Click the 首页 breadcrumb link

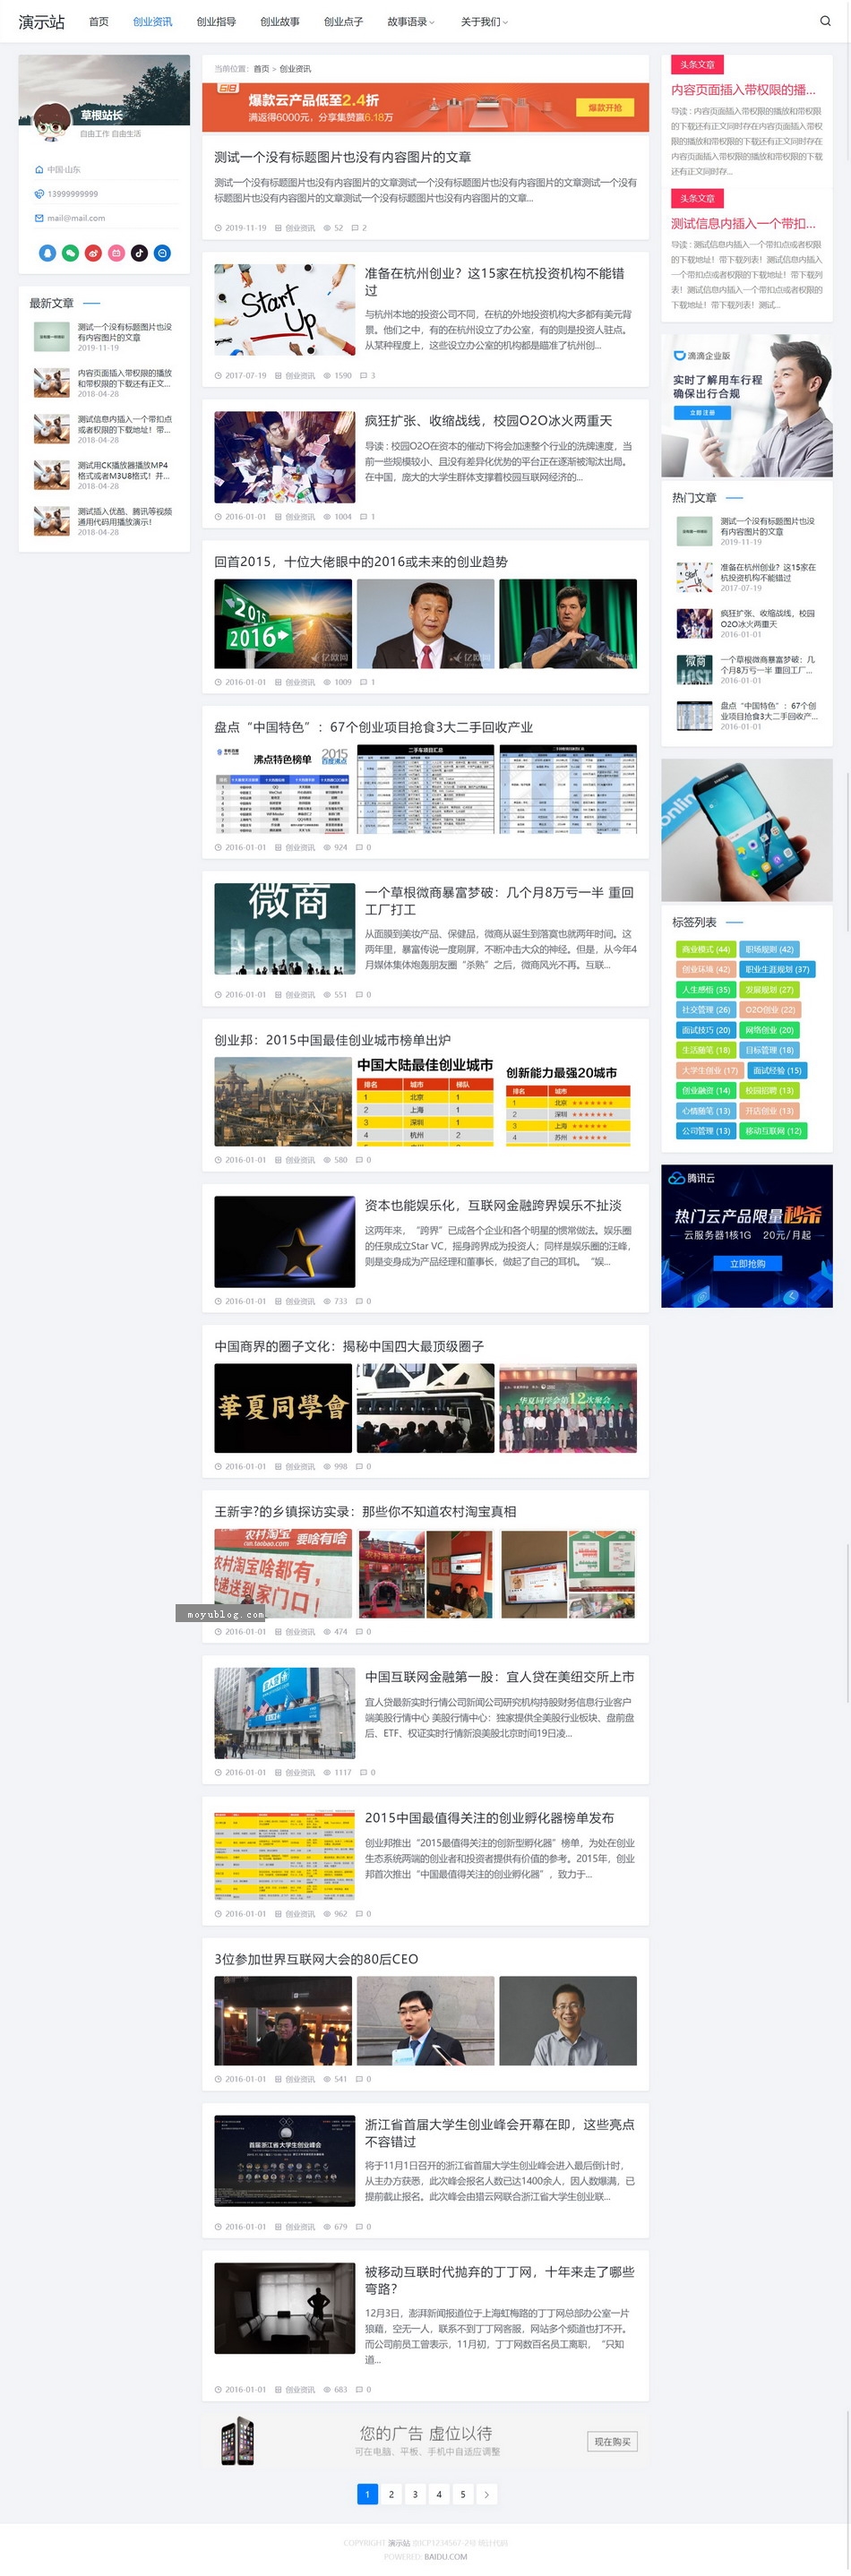261,69
